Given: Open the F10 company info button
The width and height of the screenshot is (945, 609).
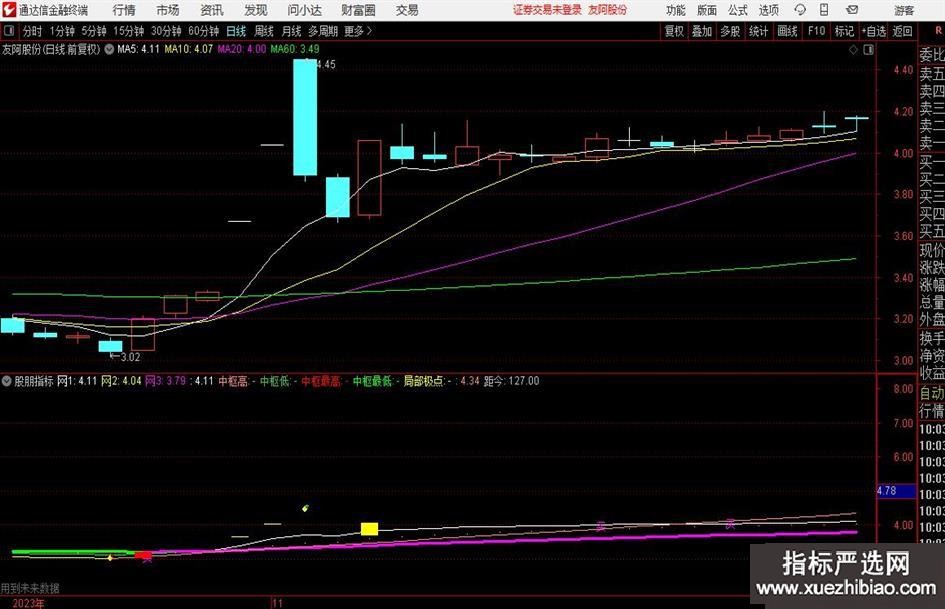Looking at the screenshot, I should tap(816, 31).
